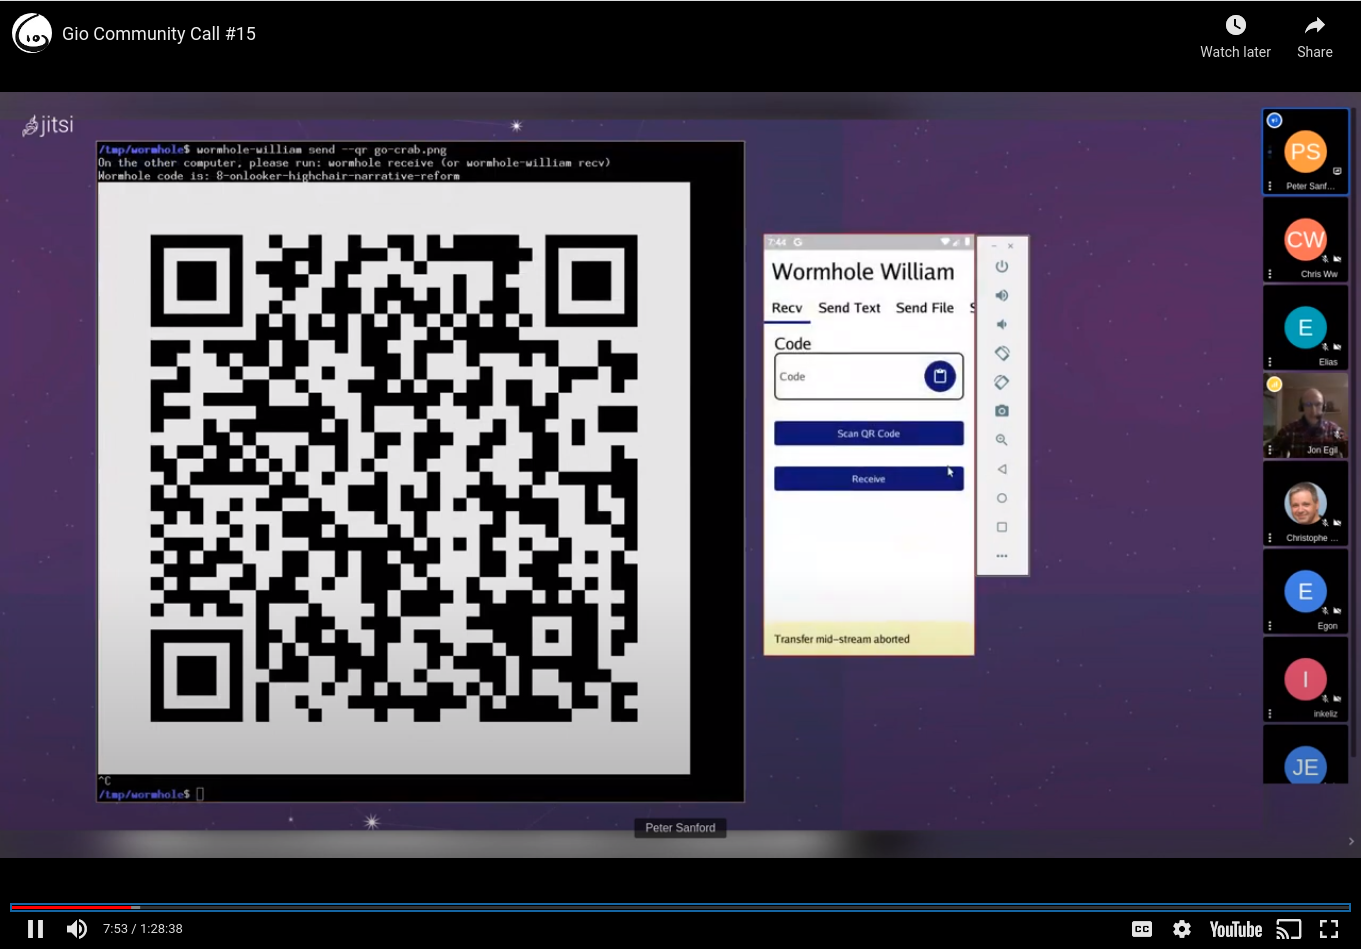This screenshot has height=949, width=1361.
Task: Open options menu for Chris Ww tile
Action: 1270,274
